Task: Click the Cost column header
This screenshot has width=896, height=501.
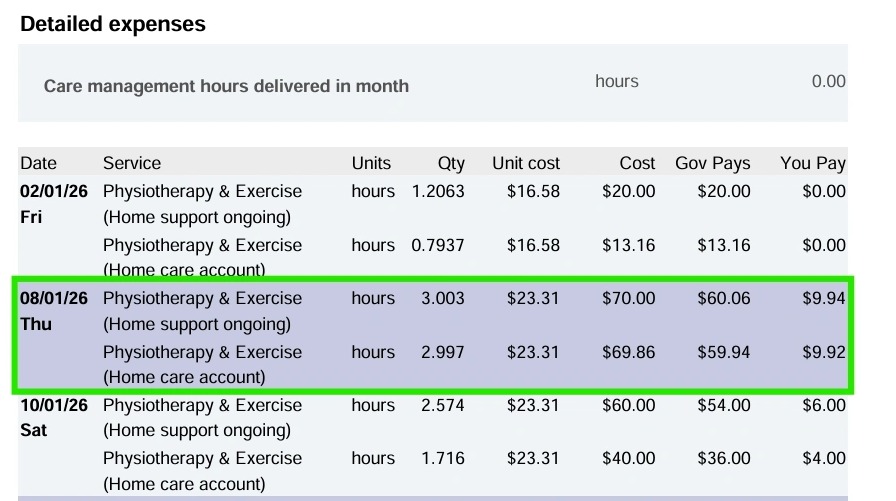Action: coord(637,163)
